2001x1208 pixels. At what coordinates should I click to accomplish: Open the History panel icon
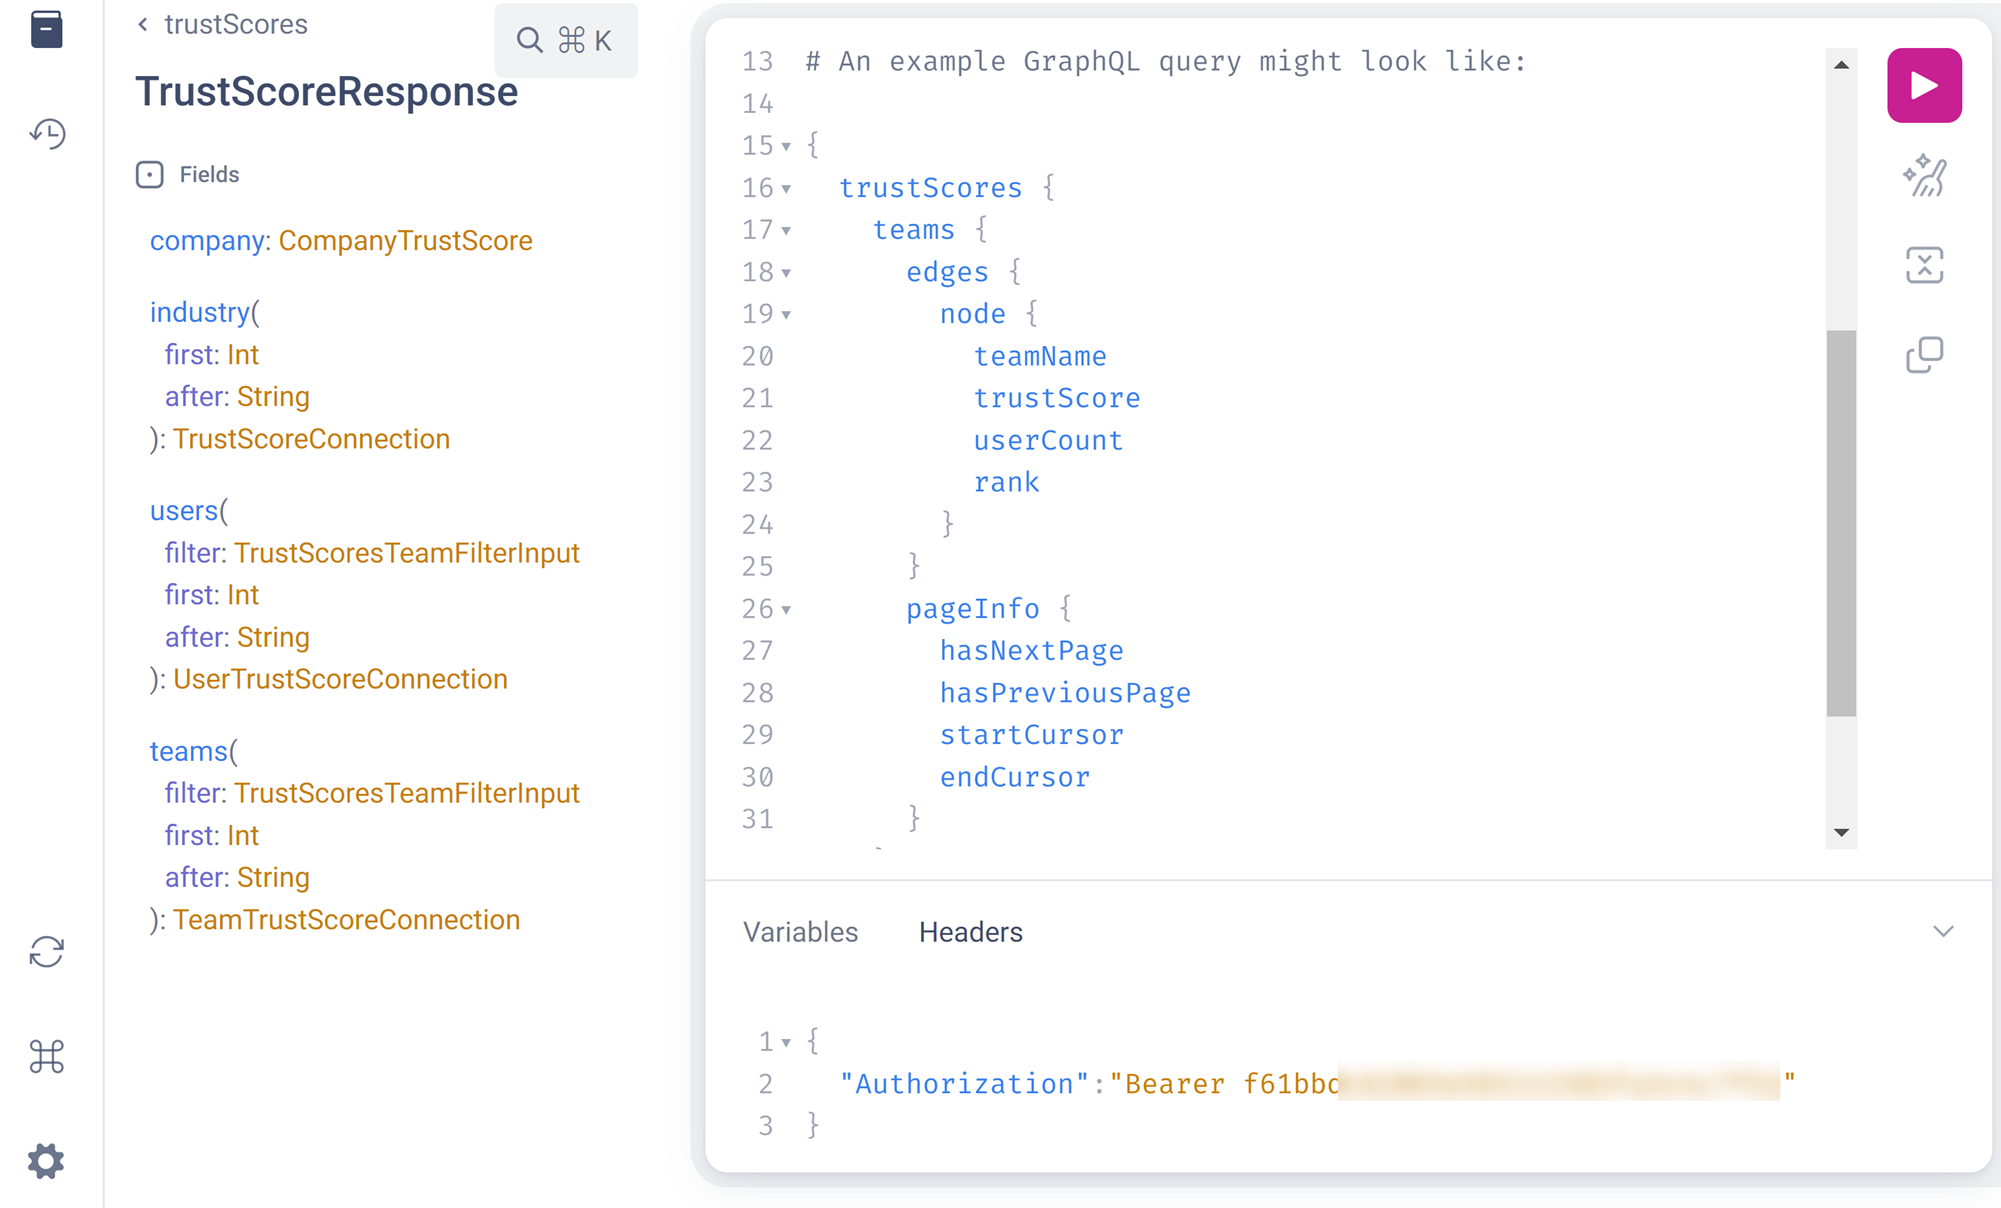47,133
